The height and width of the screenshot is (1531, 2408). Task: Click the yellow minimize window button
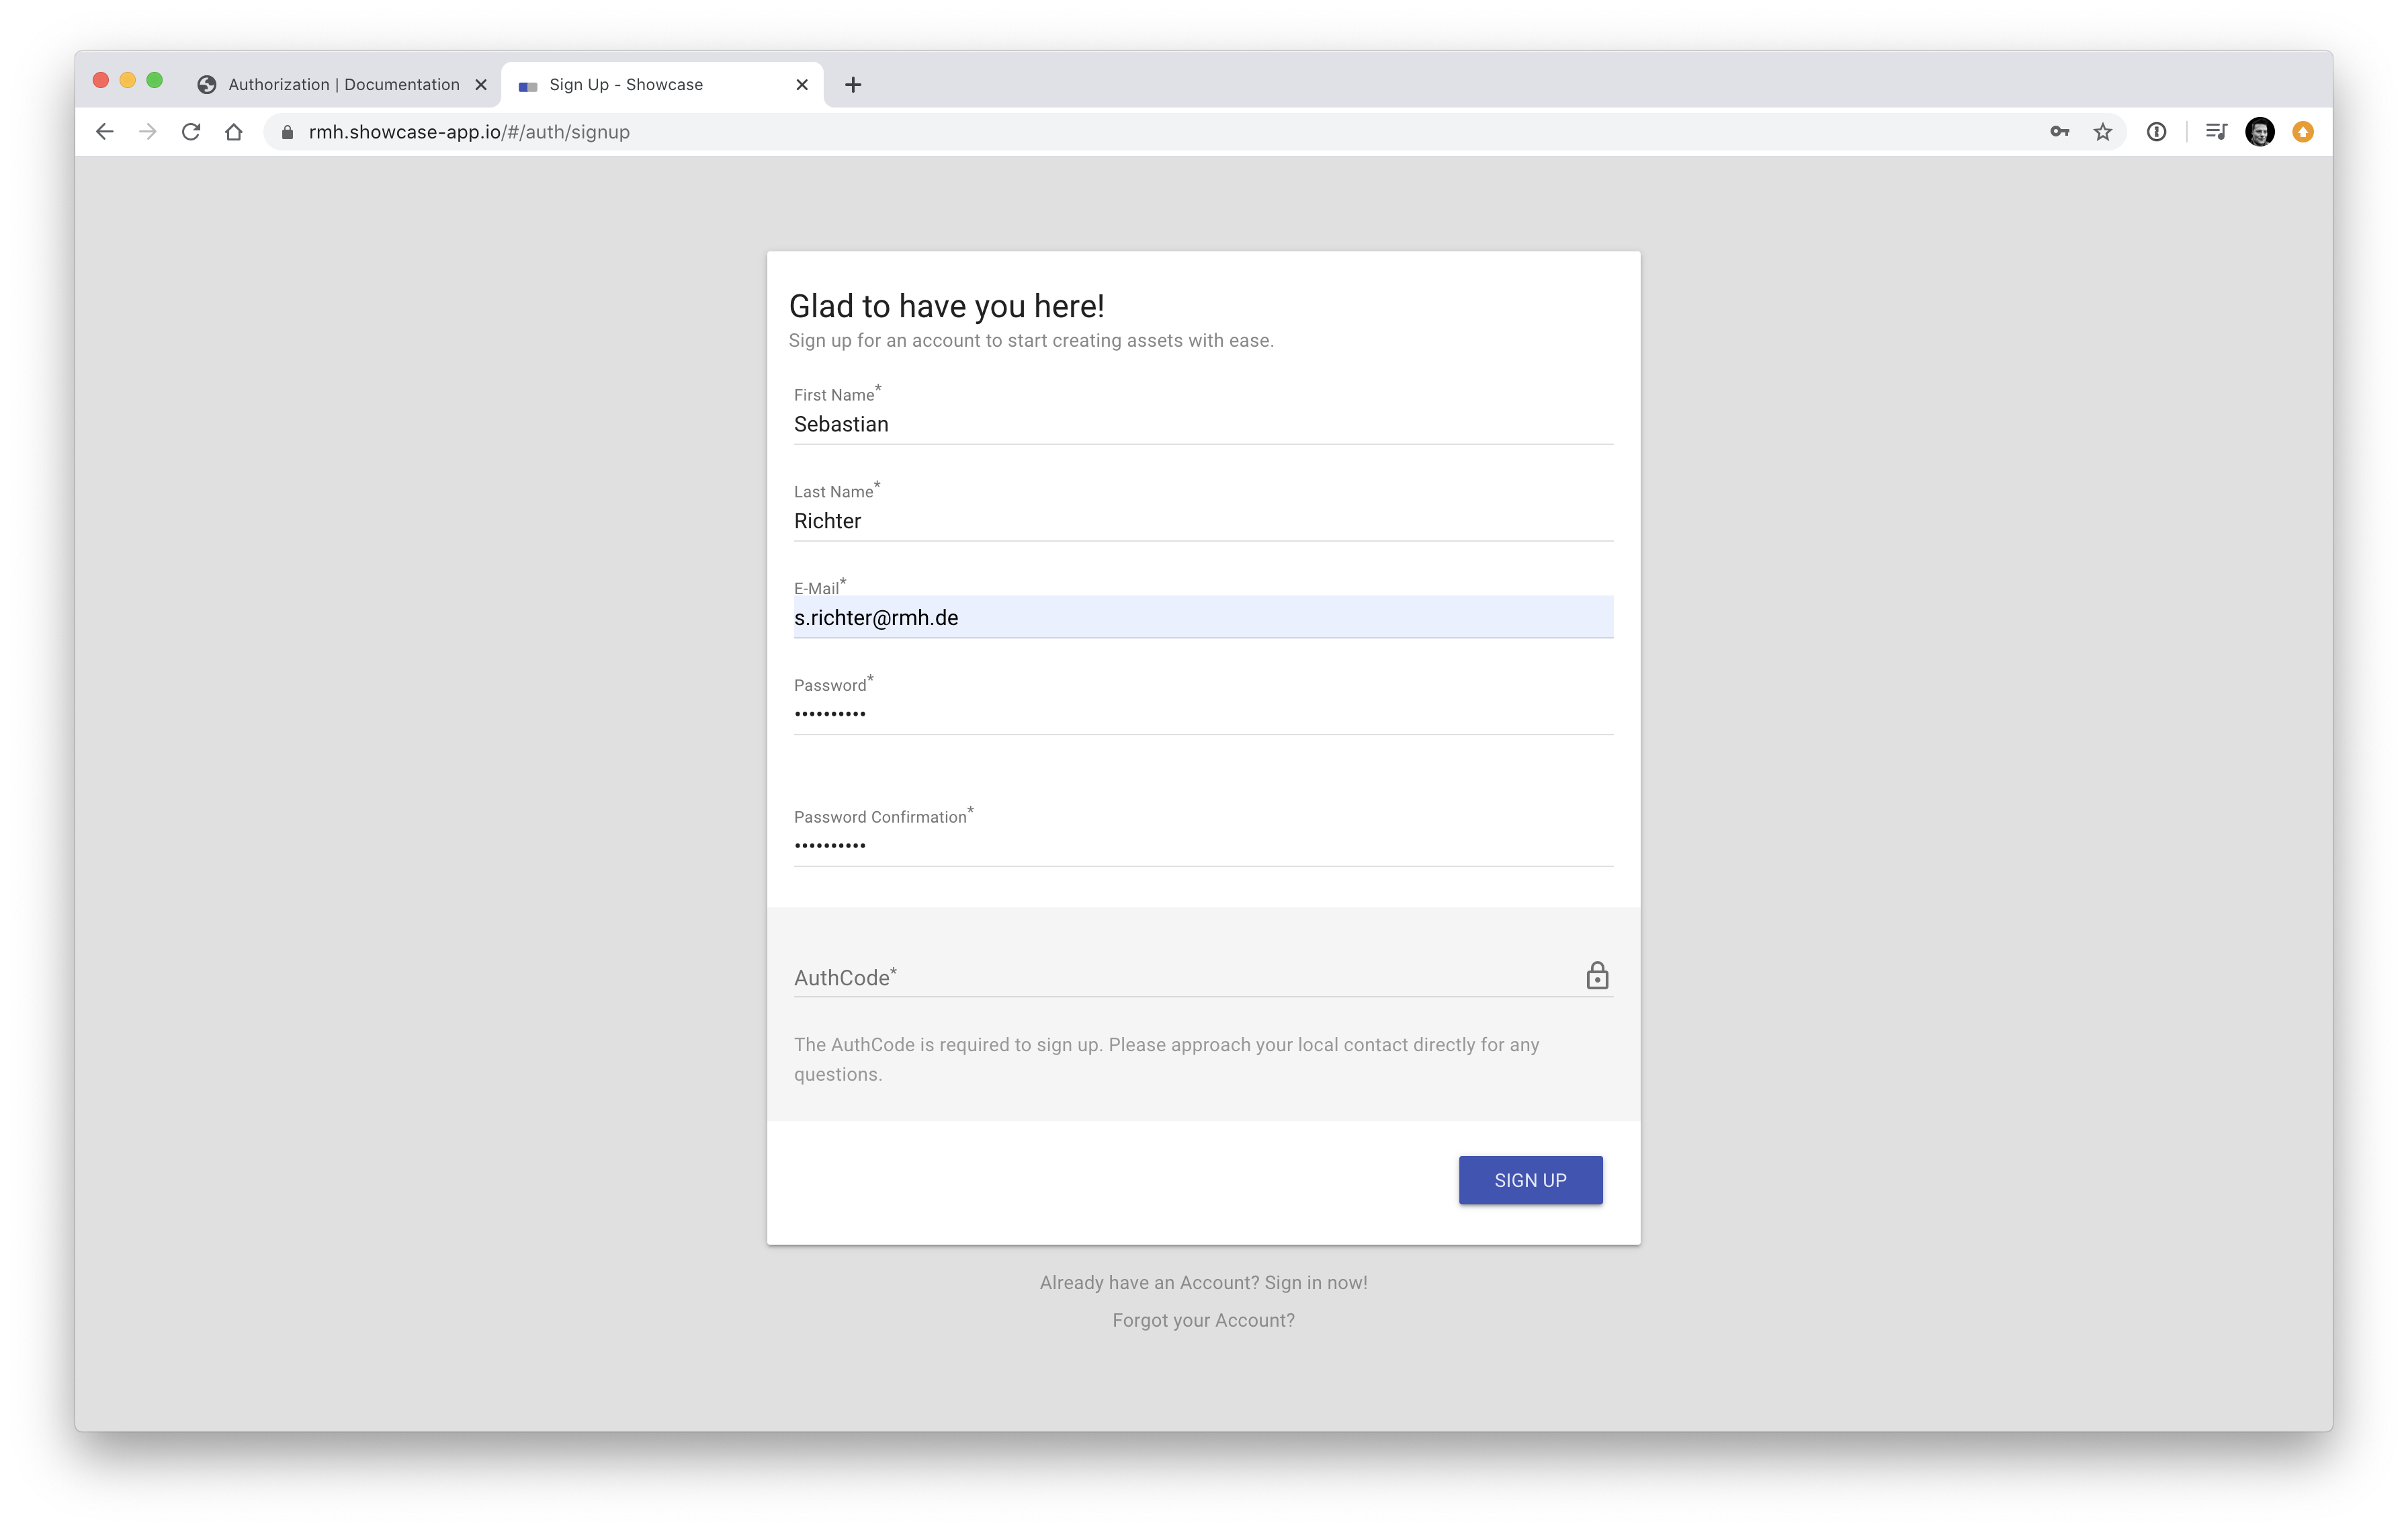[128, 80]
